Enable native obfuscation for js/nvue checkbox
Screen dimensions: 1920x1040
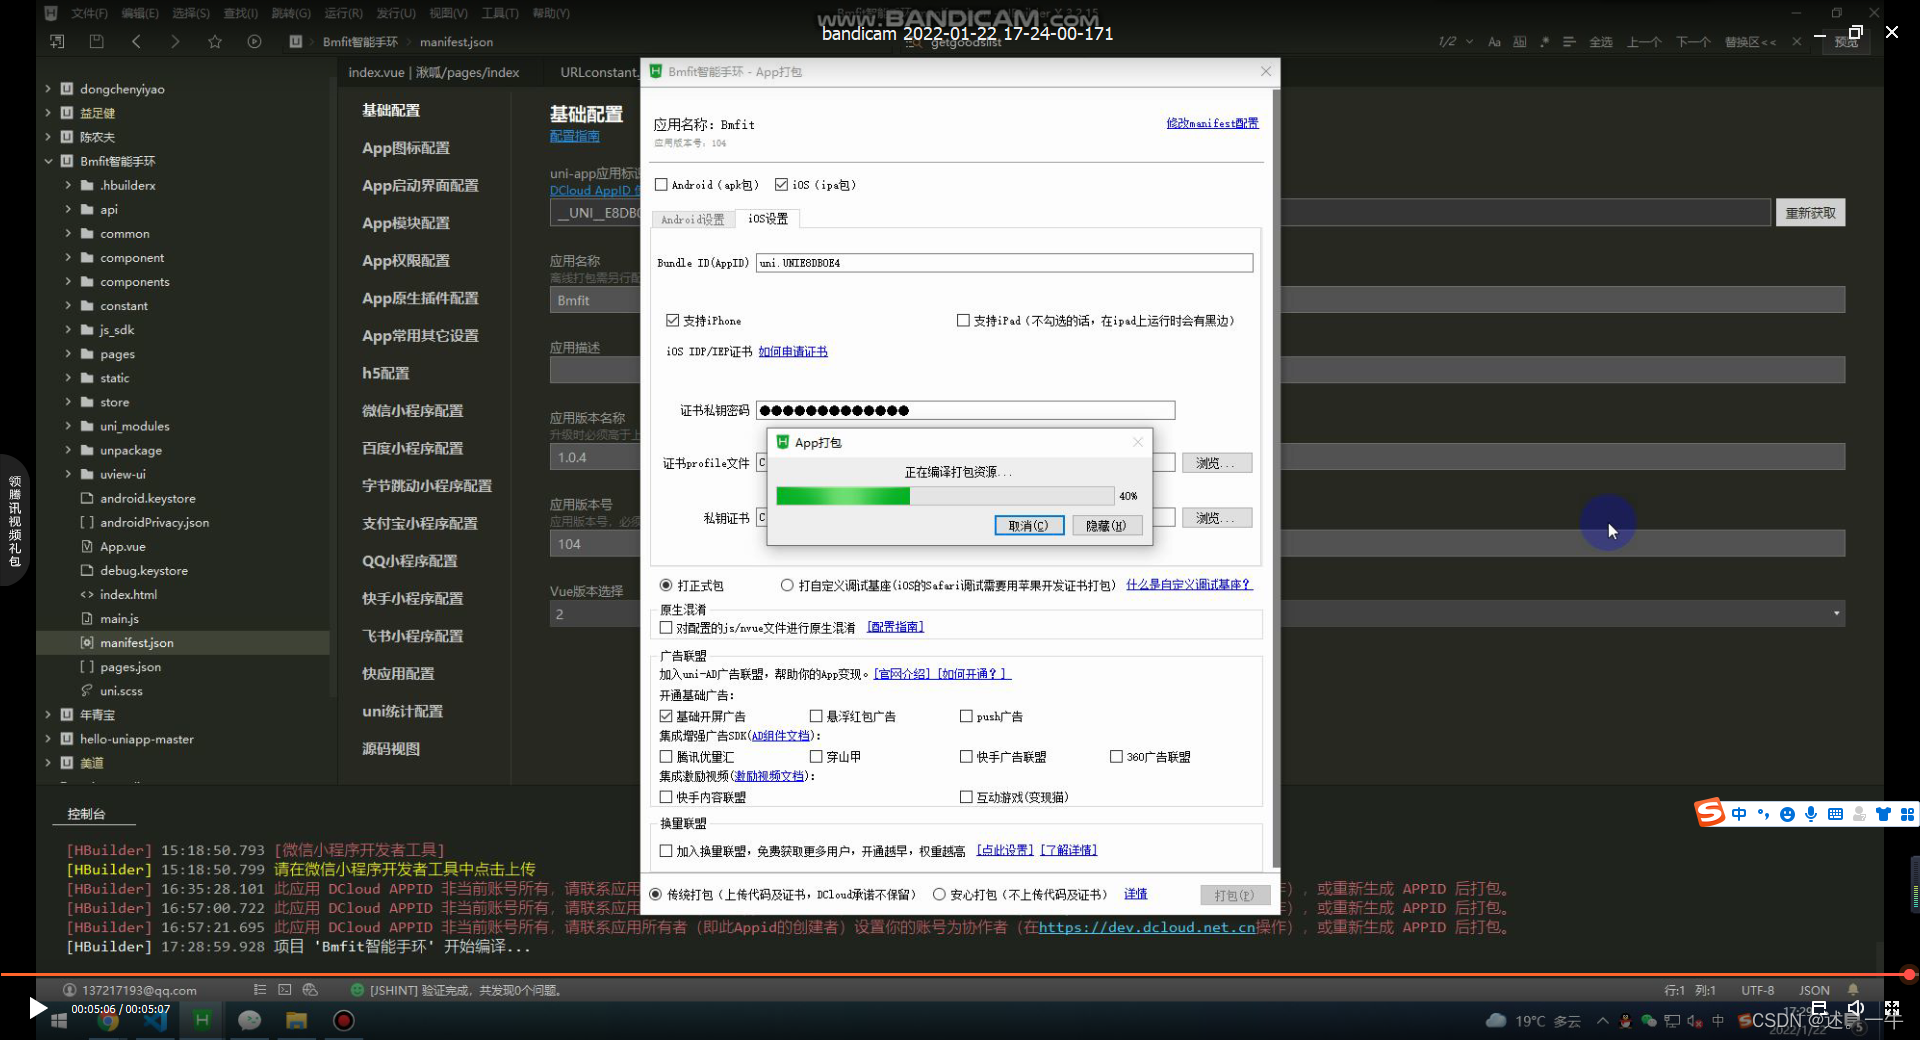[x=666, y=628]
